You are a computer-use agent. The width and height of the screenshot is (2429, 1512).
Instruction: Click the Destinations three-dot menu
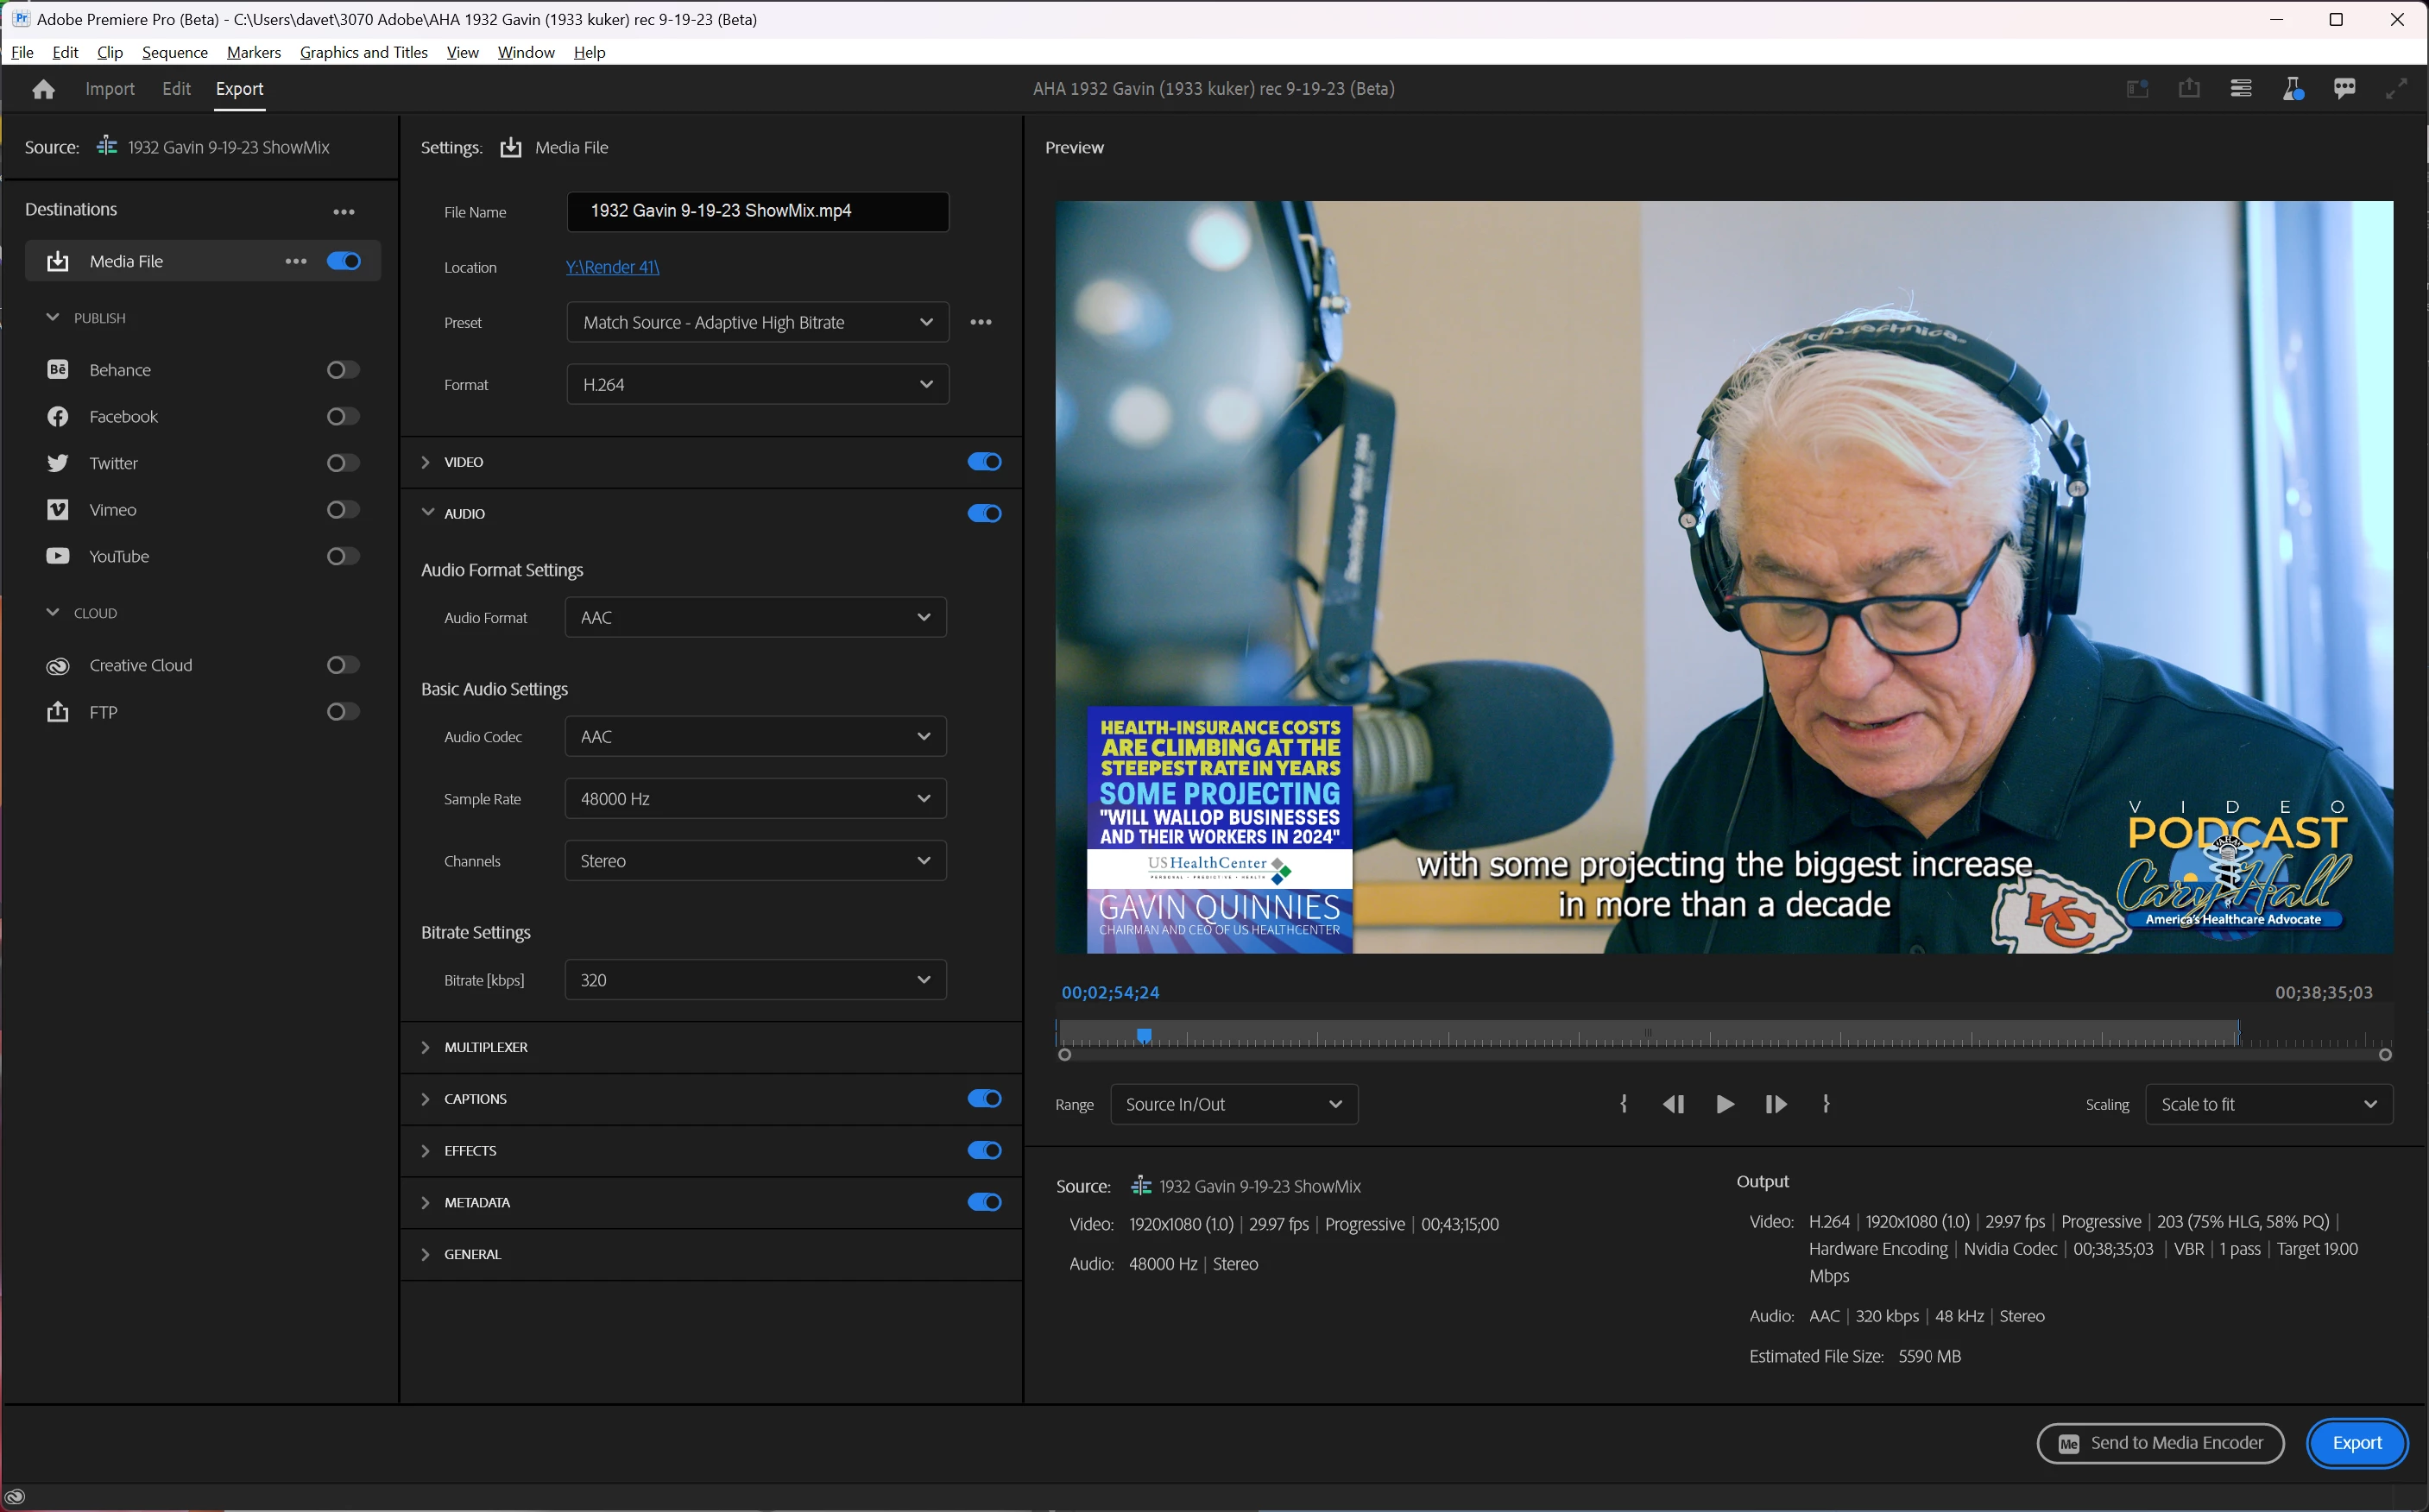tap(344, 211)
